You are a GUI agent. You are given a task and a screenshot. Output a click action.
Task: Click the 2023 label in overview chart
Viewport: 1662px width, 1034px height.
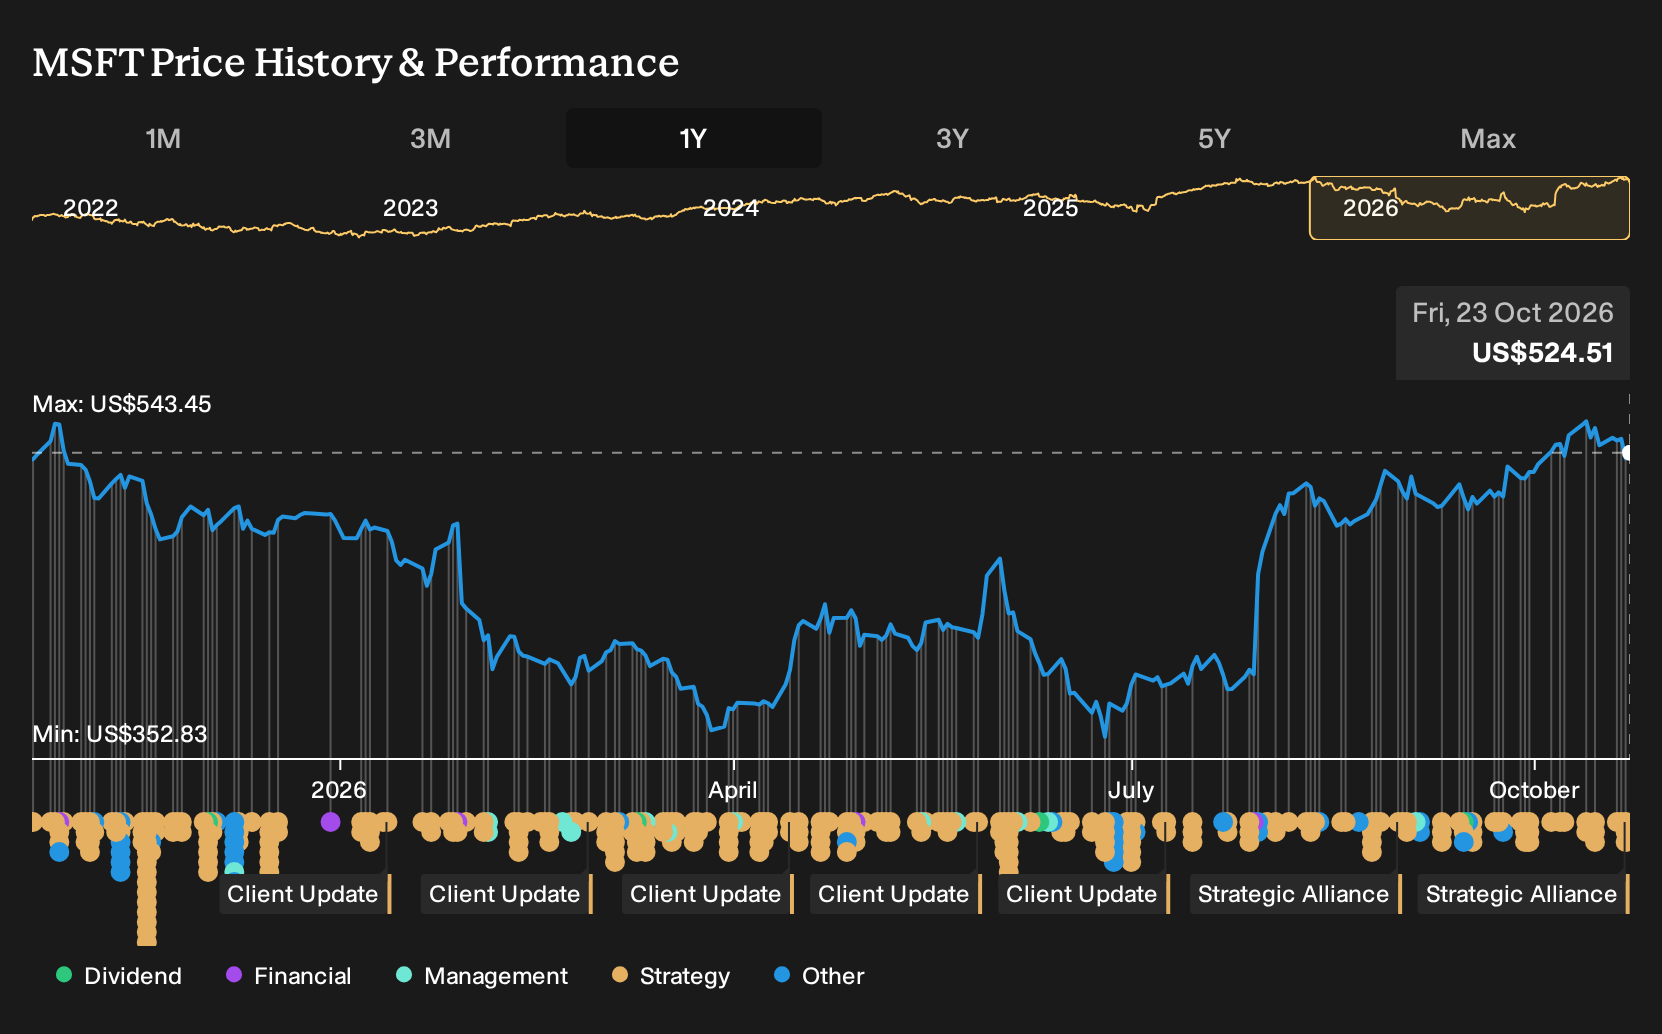[410, 208]
